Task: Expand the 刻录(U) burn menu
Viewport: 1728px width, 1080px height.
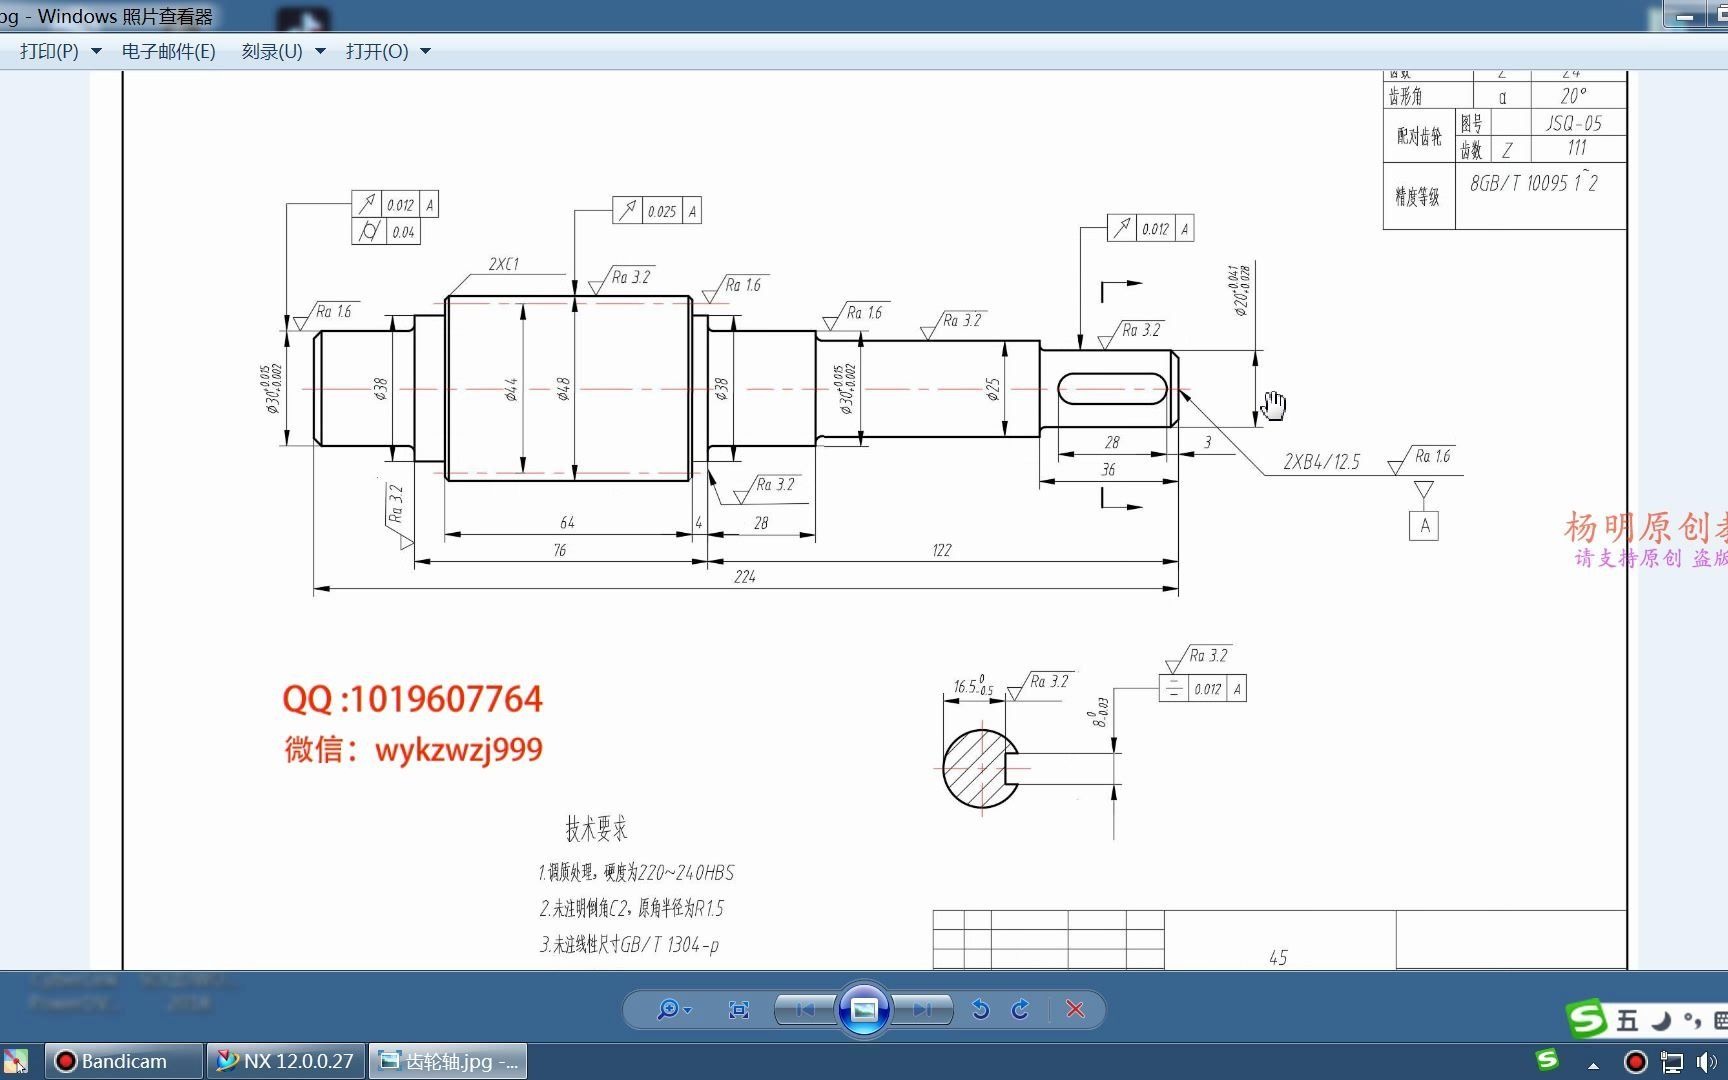Action: point(283,51)
